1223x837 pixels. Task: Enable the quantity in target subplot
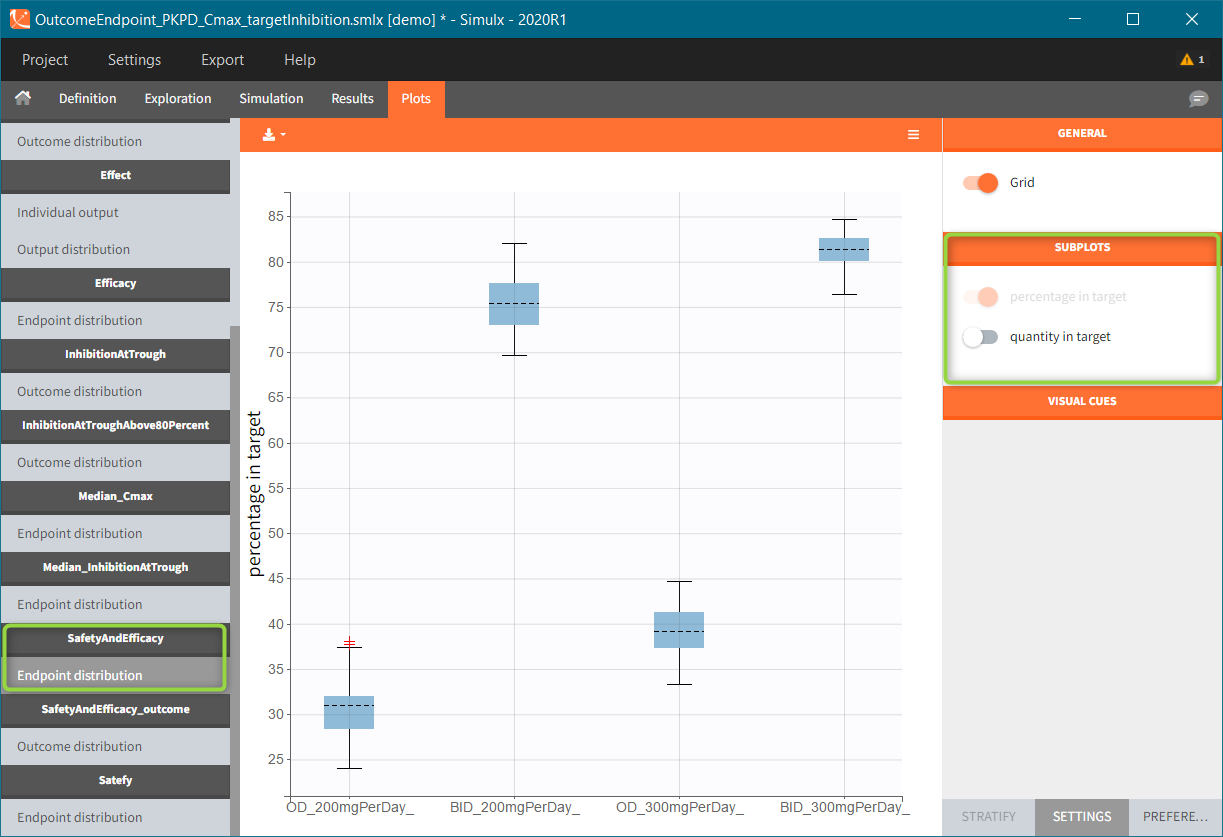pyautogui.click(x=980, y=337)
